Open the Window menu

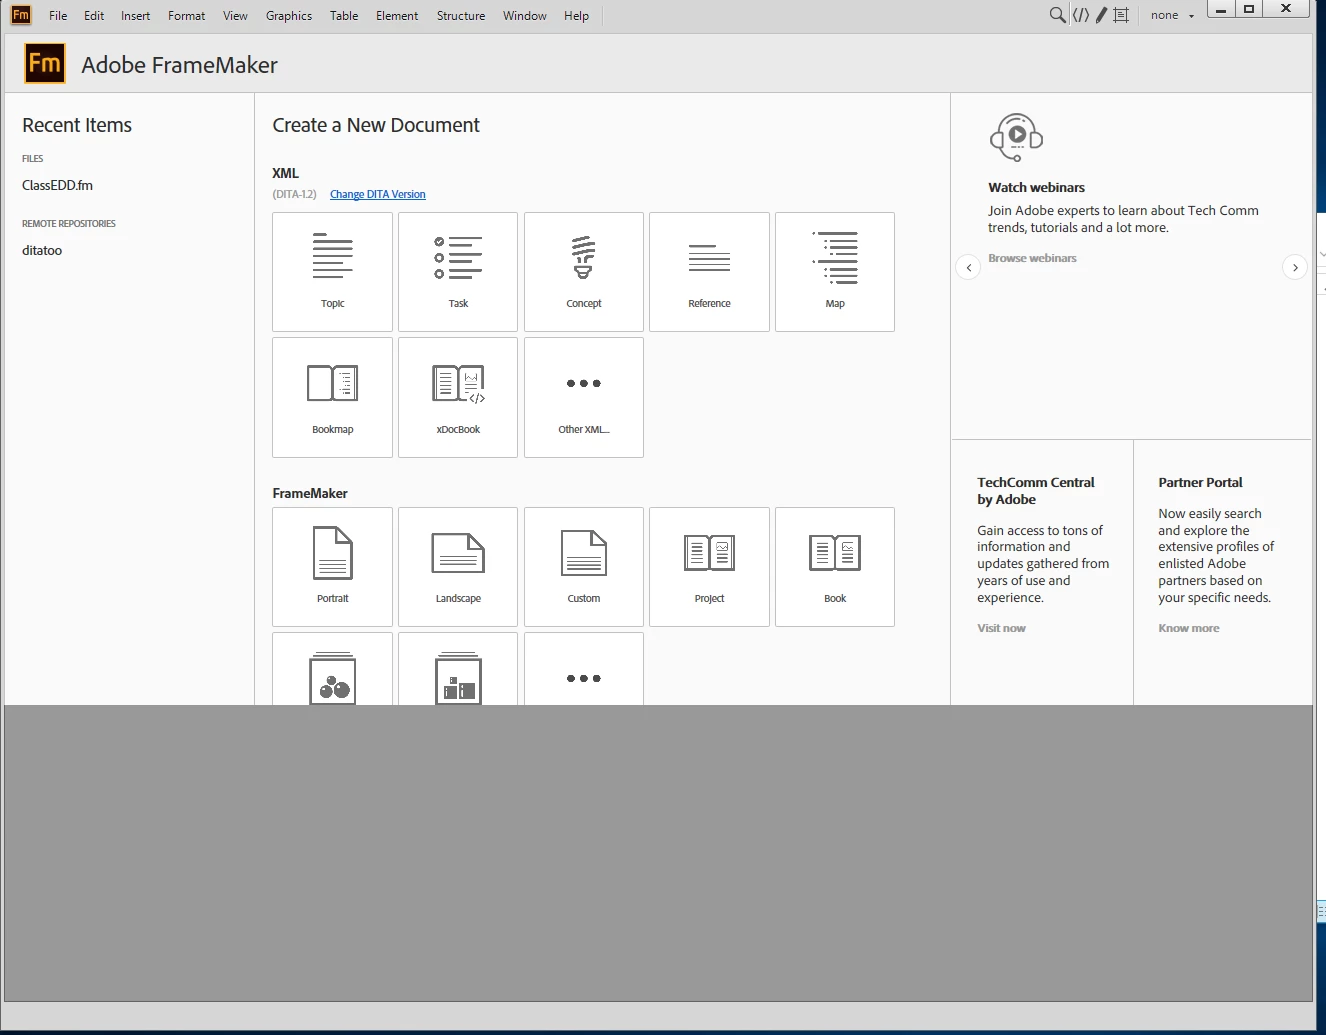click(x=525, y=15)
